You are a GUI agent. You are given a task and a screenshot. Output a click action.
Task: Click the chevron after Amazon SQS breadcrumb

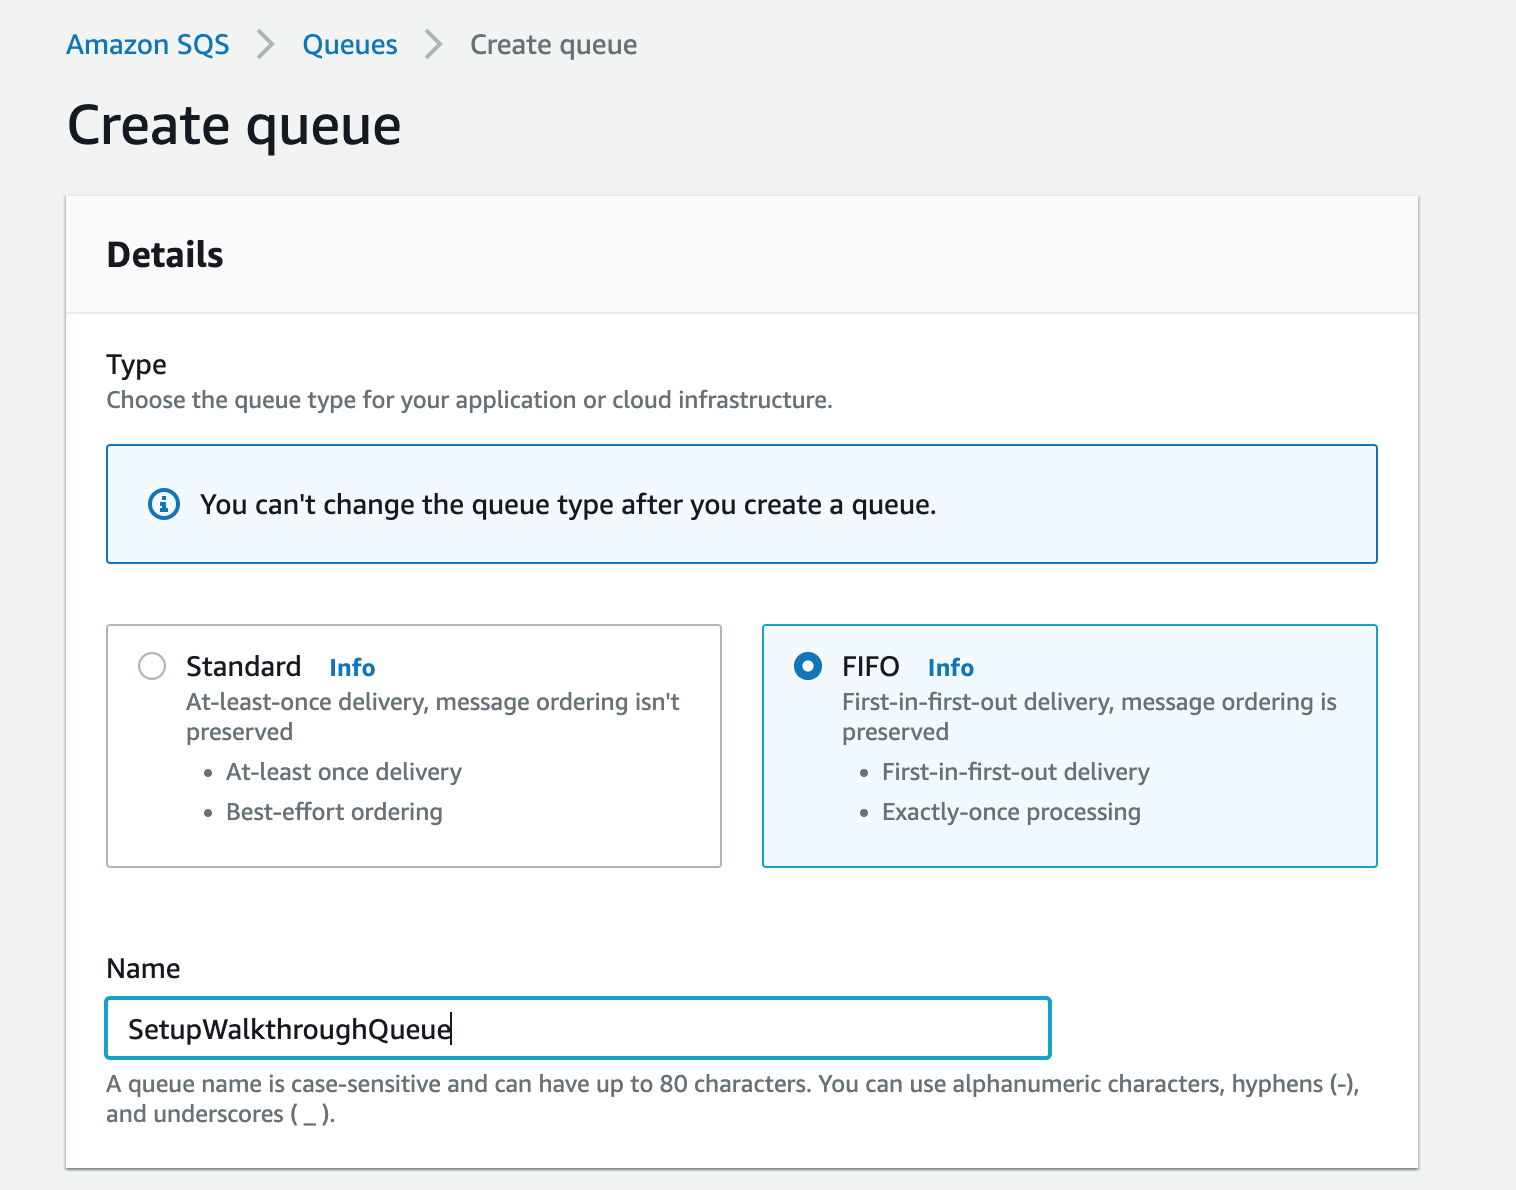coord(265,45)
